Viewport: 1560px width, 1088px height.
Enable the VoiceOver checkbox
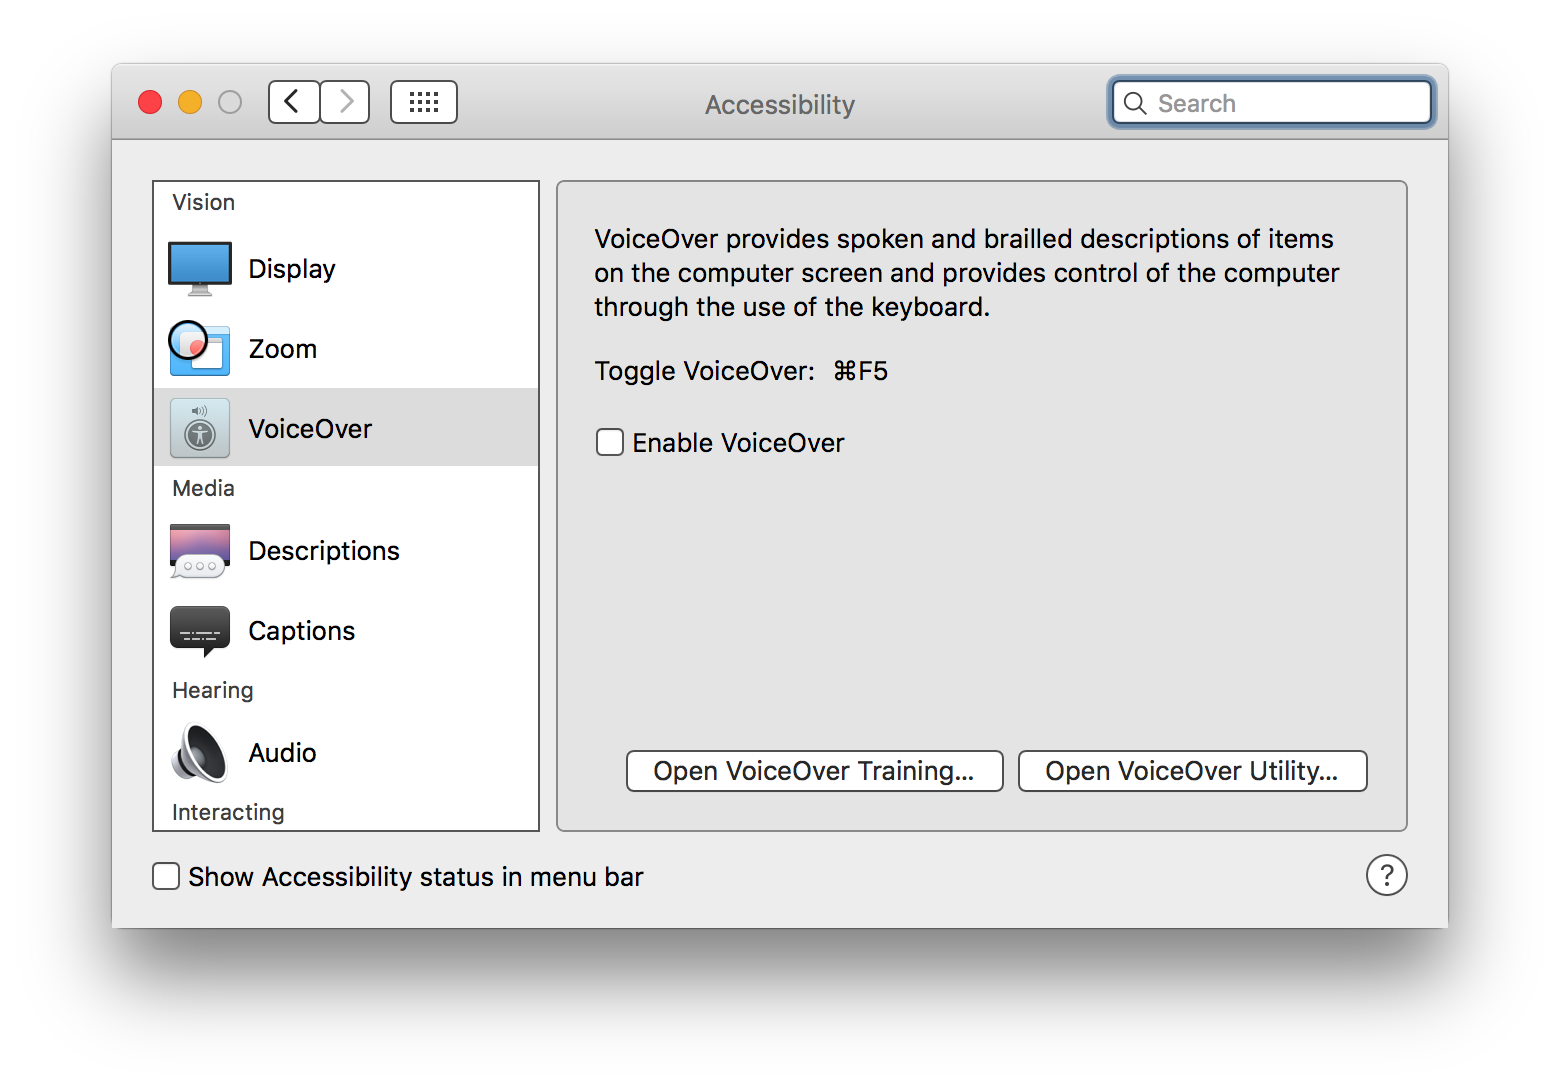click(x=610, y=442)
